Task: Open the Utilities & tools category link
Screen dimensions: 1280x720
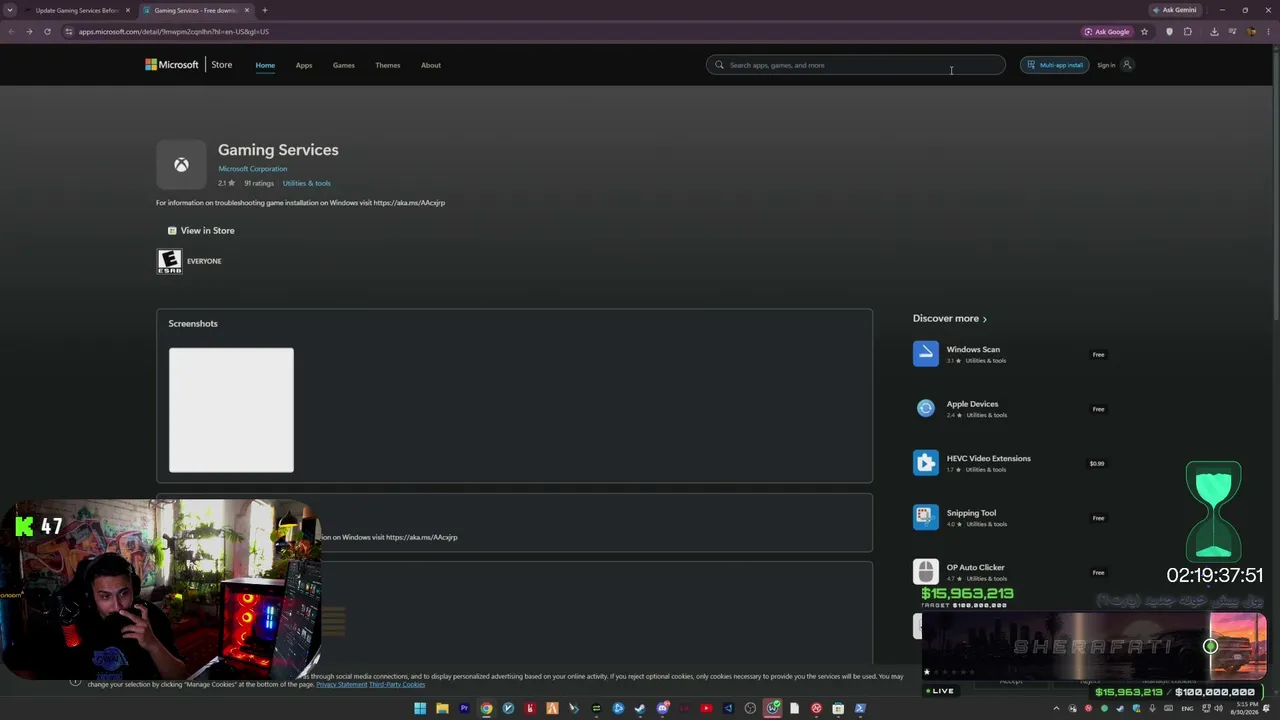Action: (x=306, y=184)
